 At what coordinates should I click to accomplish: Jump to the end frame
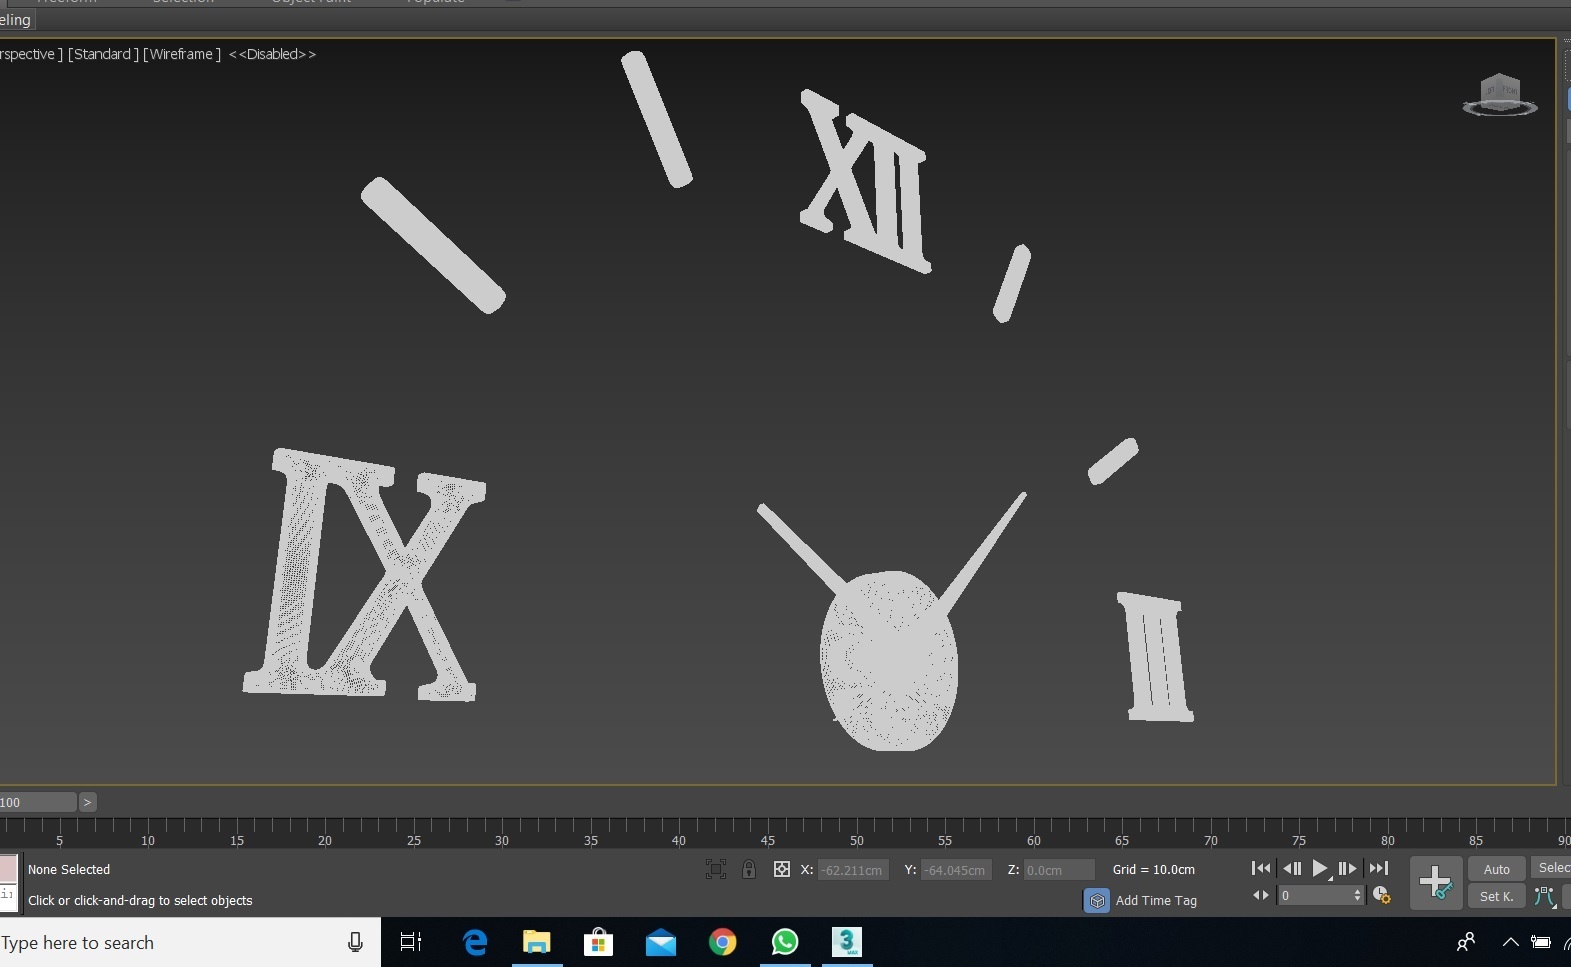click(x=1379, y=868)
